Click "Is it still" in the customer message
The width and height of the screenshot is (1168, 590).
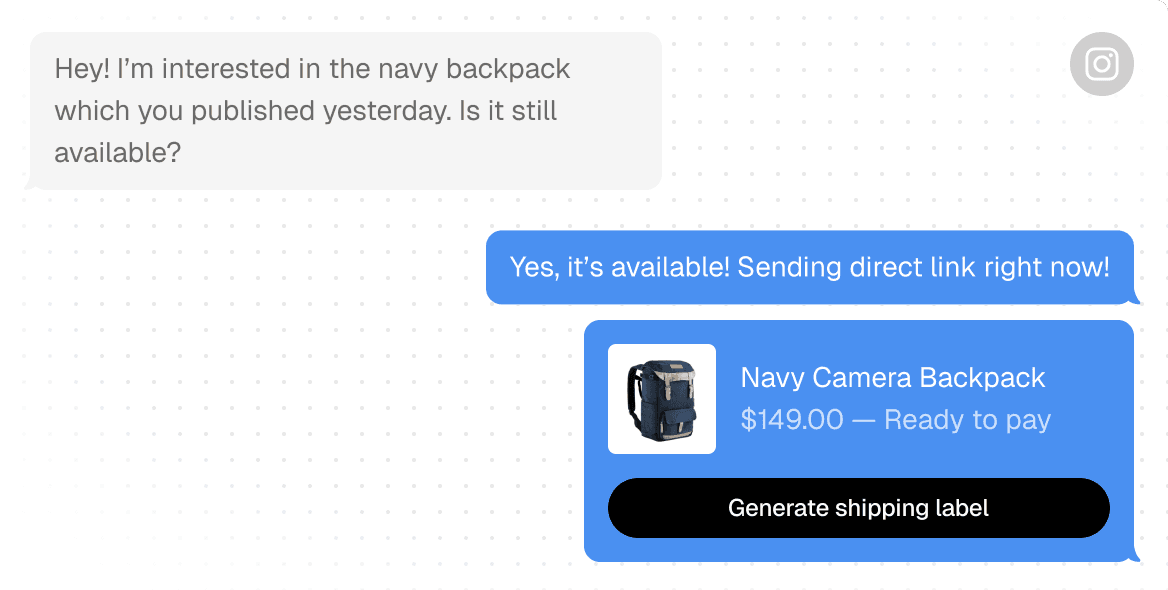point(508,111)
